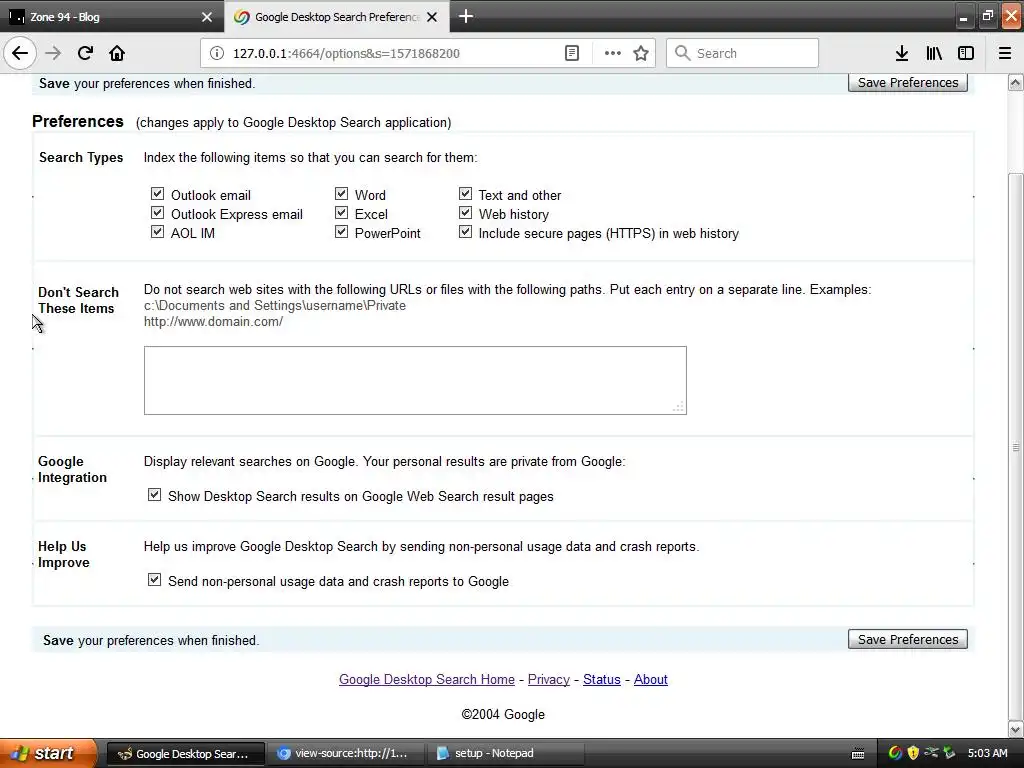Toggle the Excel checkbox

(341, 212)
